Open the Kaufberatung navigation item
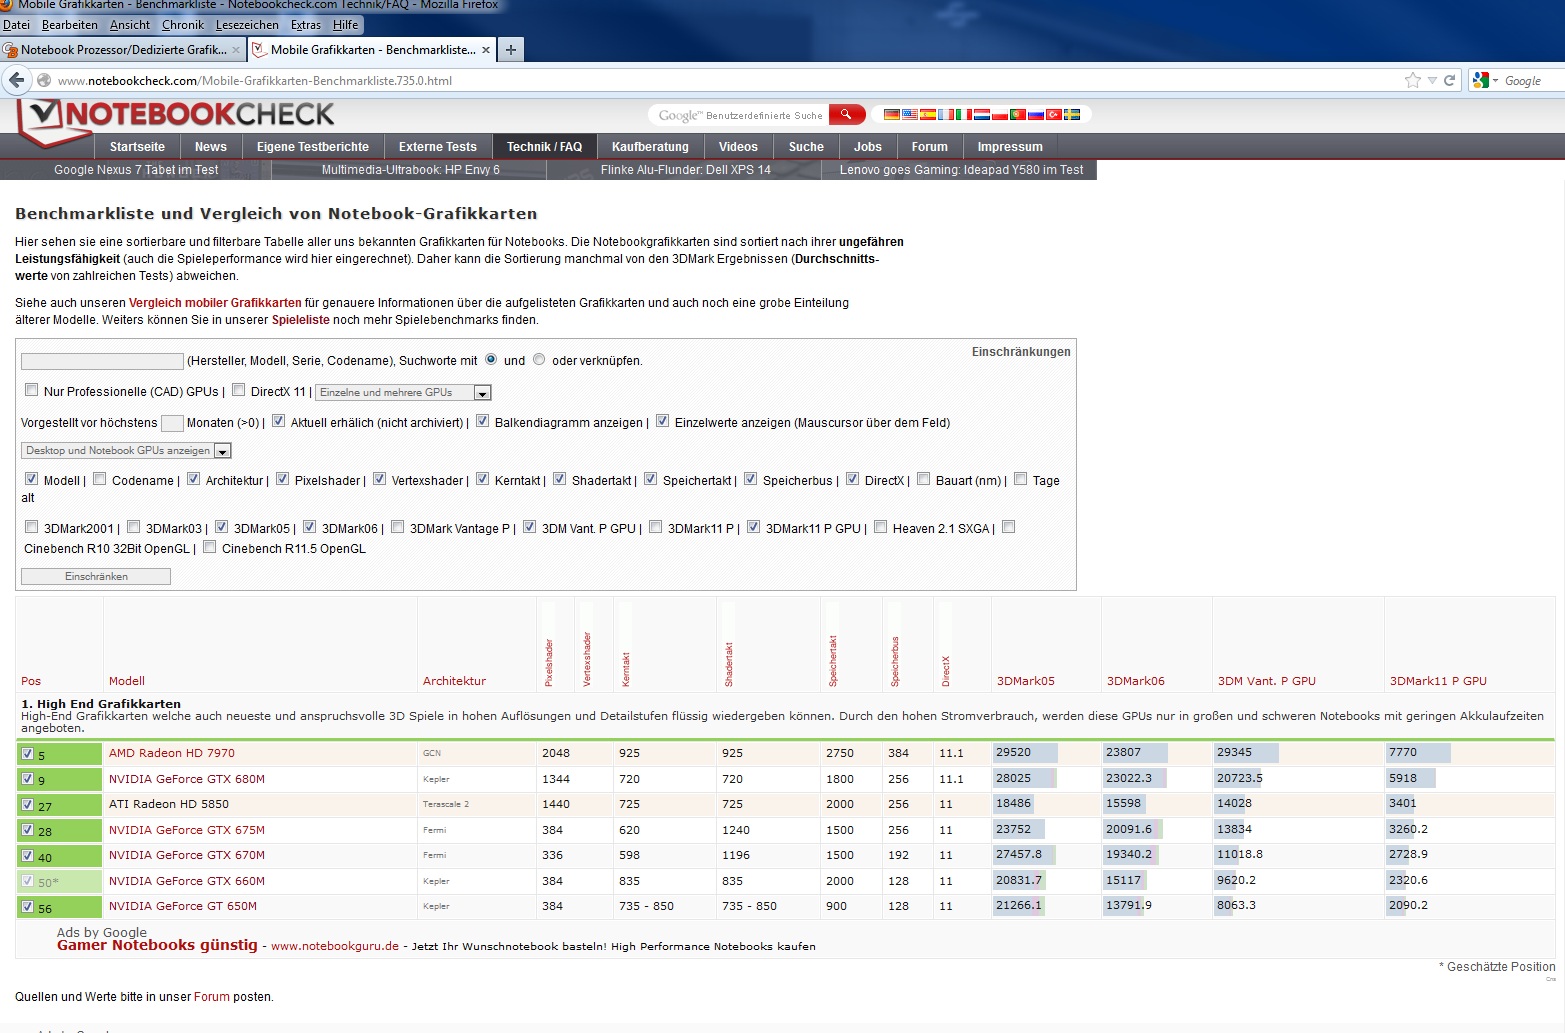This screenshot has width=1565, height=1033. point(650,147)
